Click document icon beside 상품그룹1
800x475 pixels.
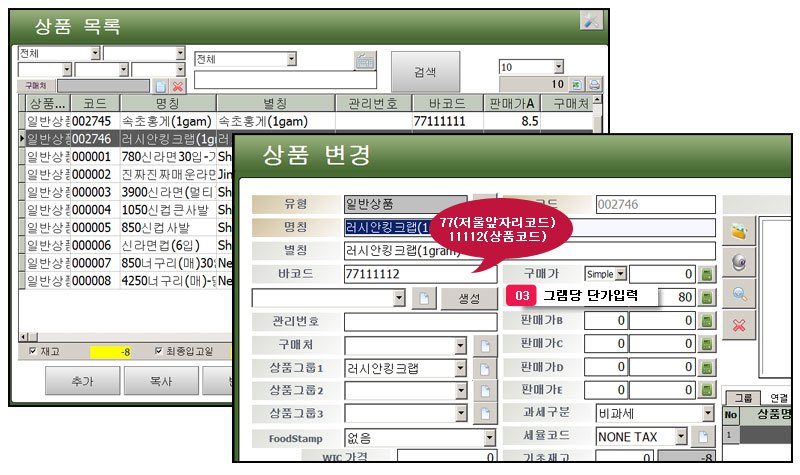coord(485,368)
